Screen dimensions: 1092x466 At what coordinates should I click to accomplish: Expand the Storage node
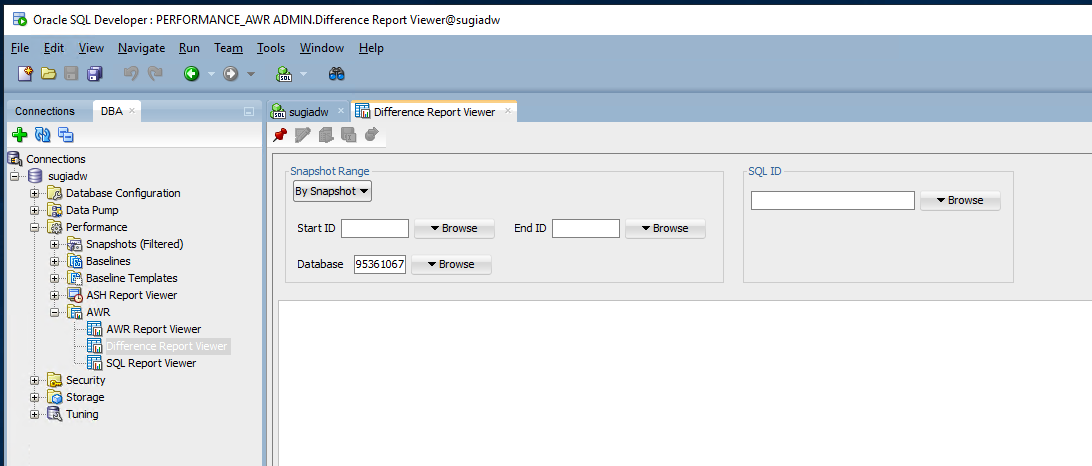tap(34, 397)
